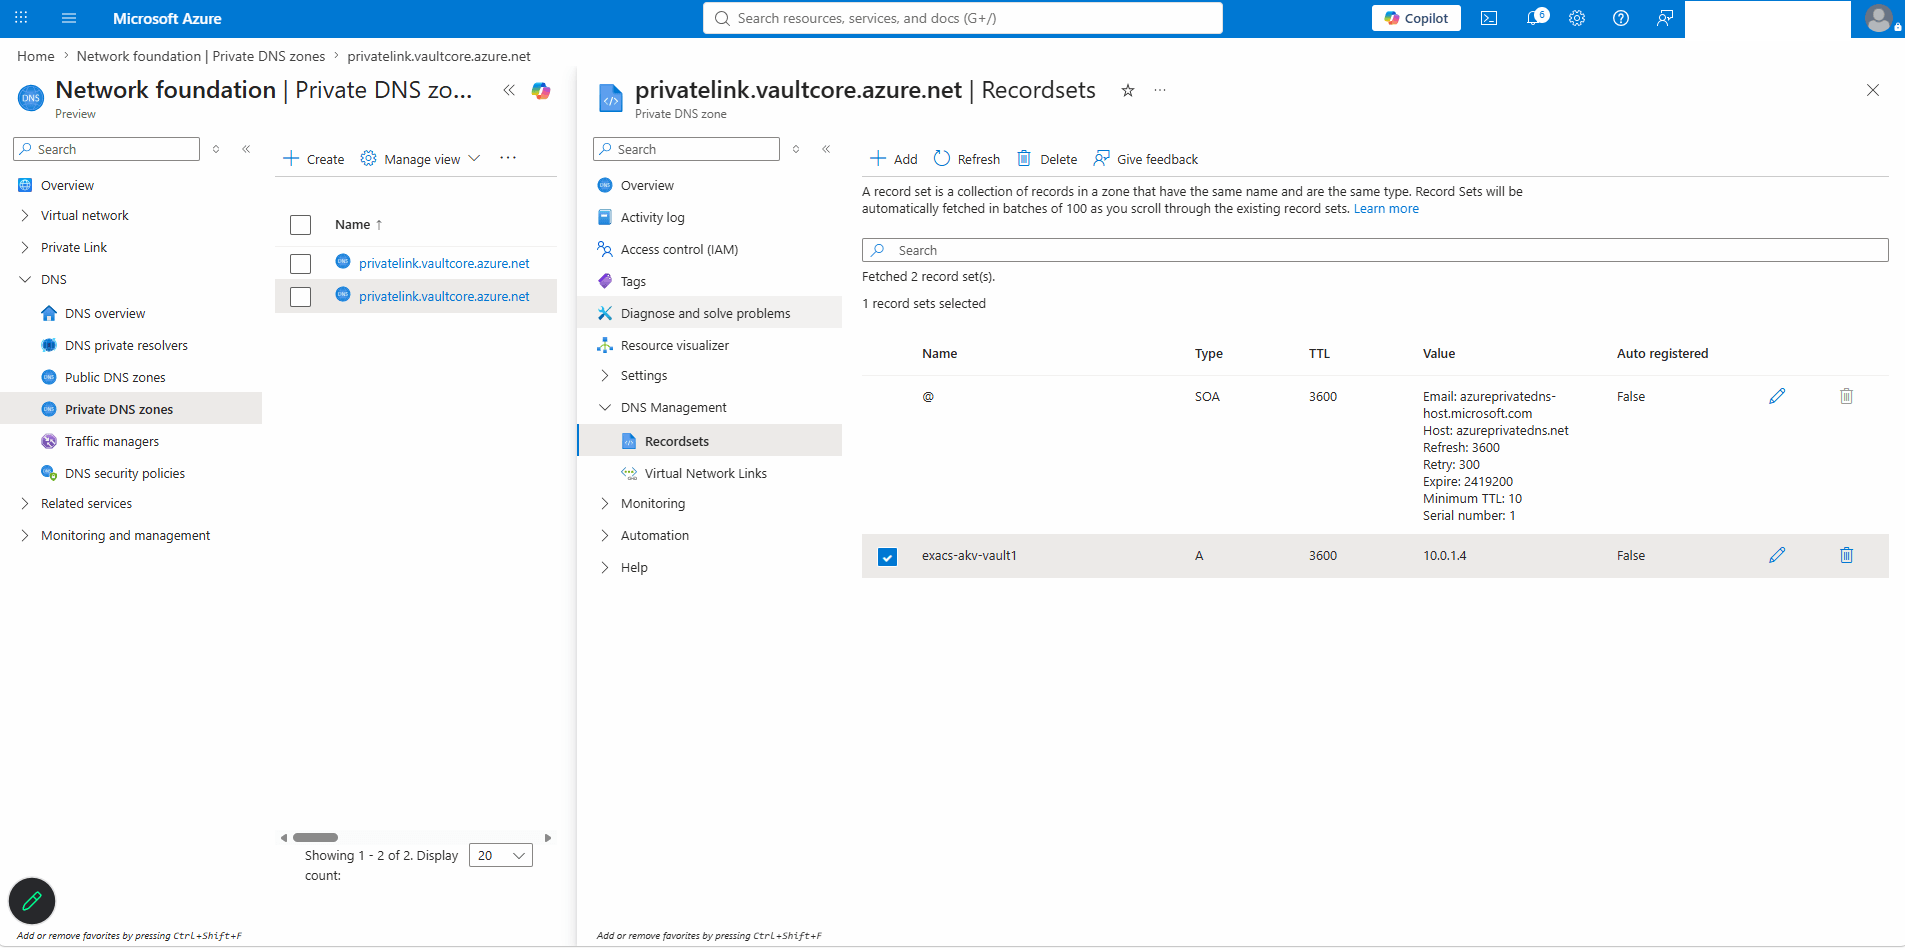Edit the exacs-akv-vault1 record pencil icon

[x=1777, y=555]
